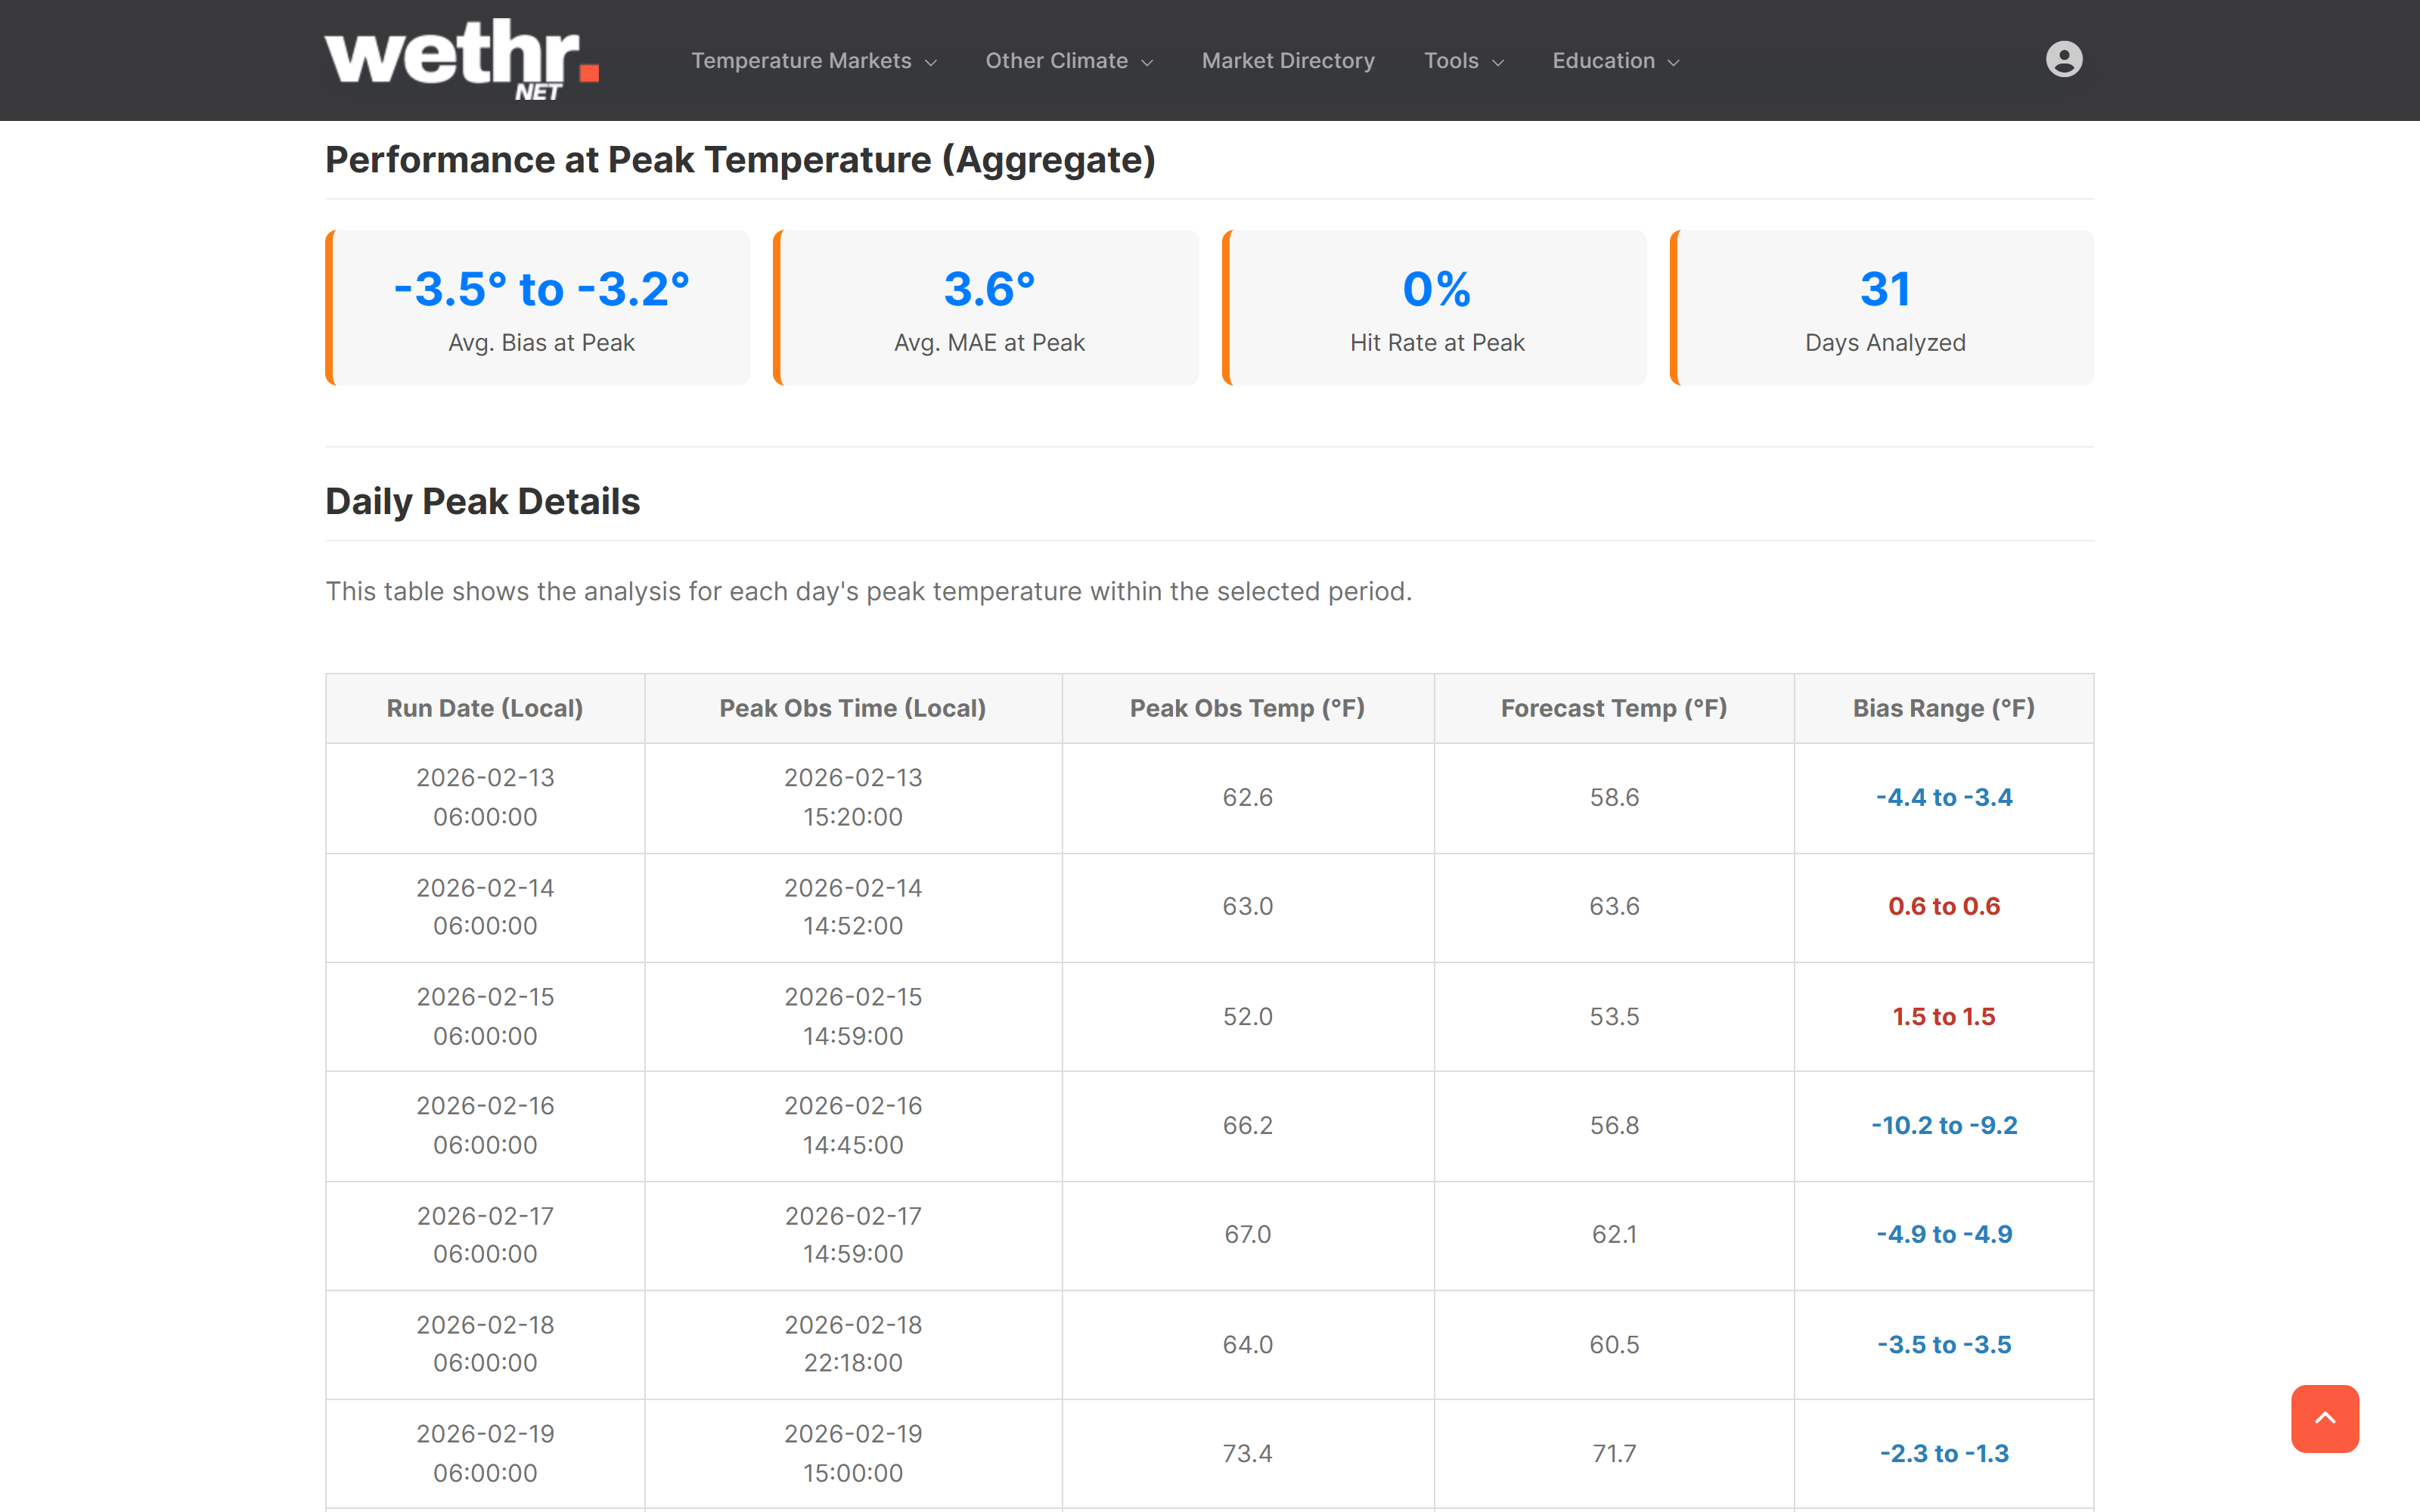This screenshot has width=2420, height=1512.
Task: Expand the Tools dropdown menu
Action: (1463, 61)
